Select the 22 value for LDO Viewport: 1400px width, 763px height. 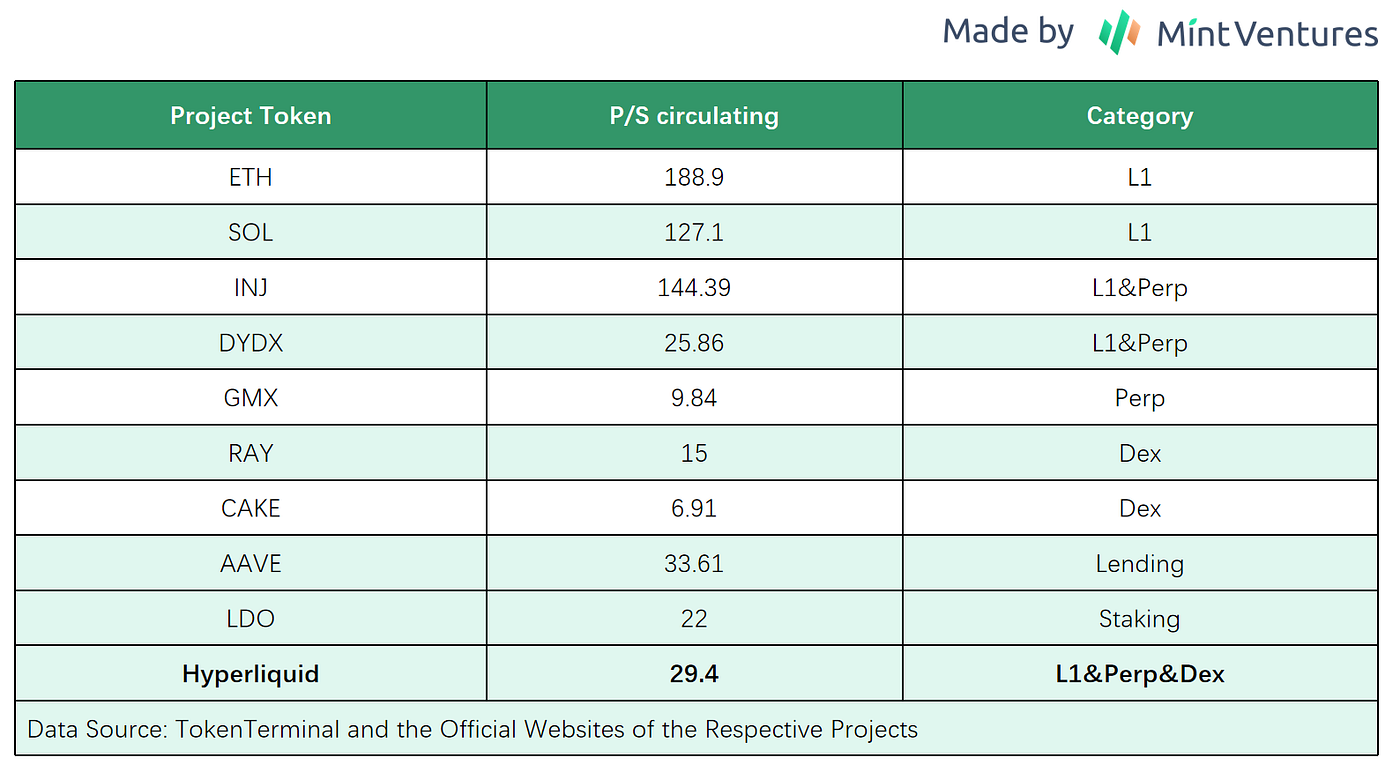pos(695,619)
